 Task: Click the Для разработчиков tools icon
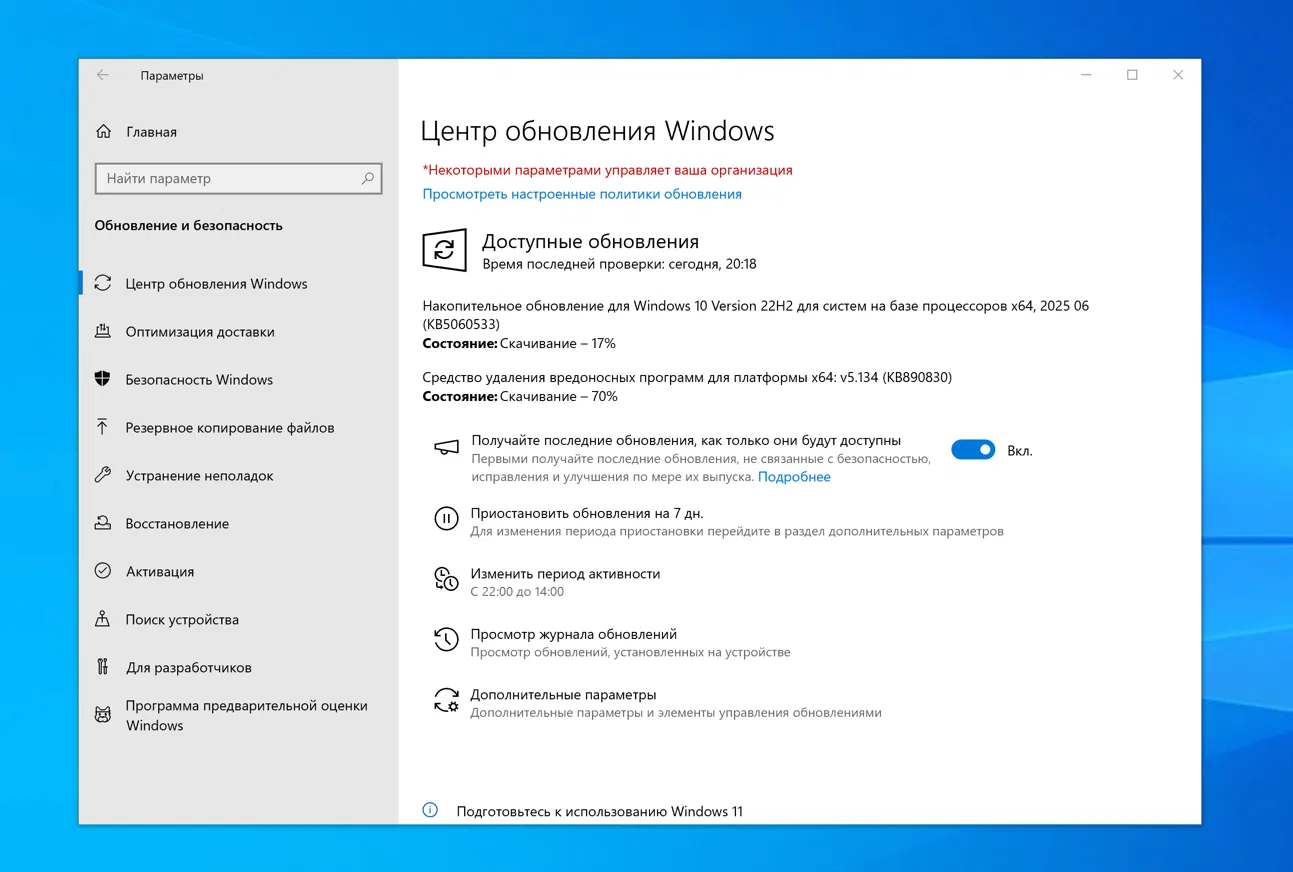tap(103, 667)
